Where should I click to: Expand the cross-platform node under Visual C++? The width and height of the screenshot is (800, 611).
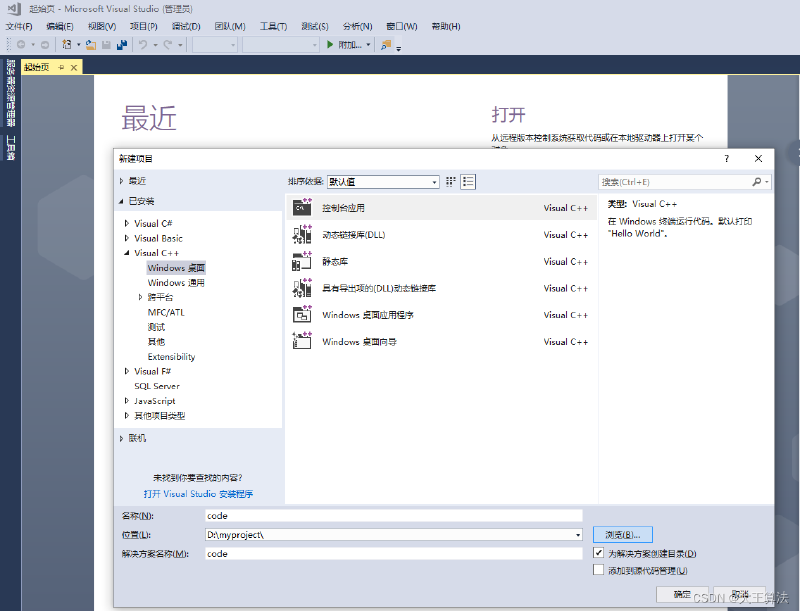[x=140, y=297]
